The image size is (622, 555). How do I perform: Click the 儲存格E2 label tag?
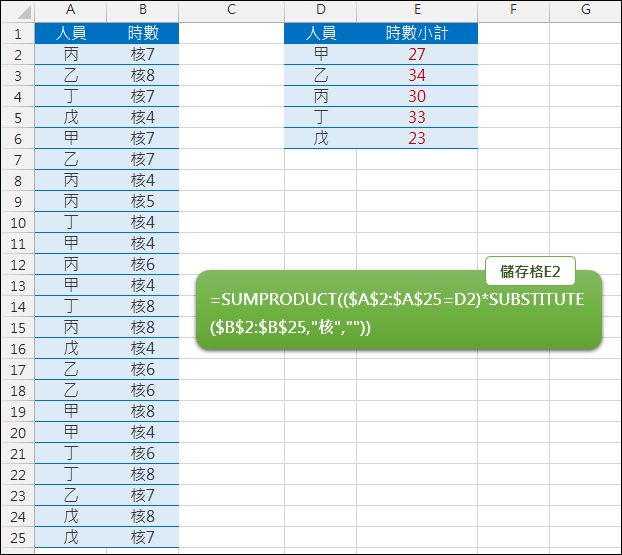(530, 271)
